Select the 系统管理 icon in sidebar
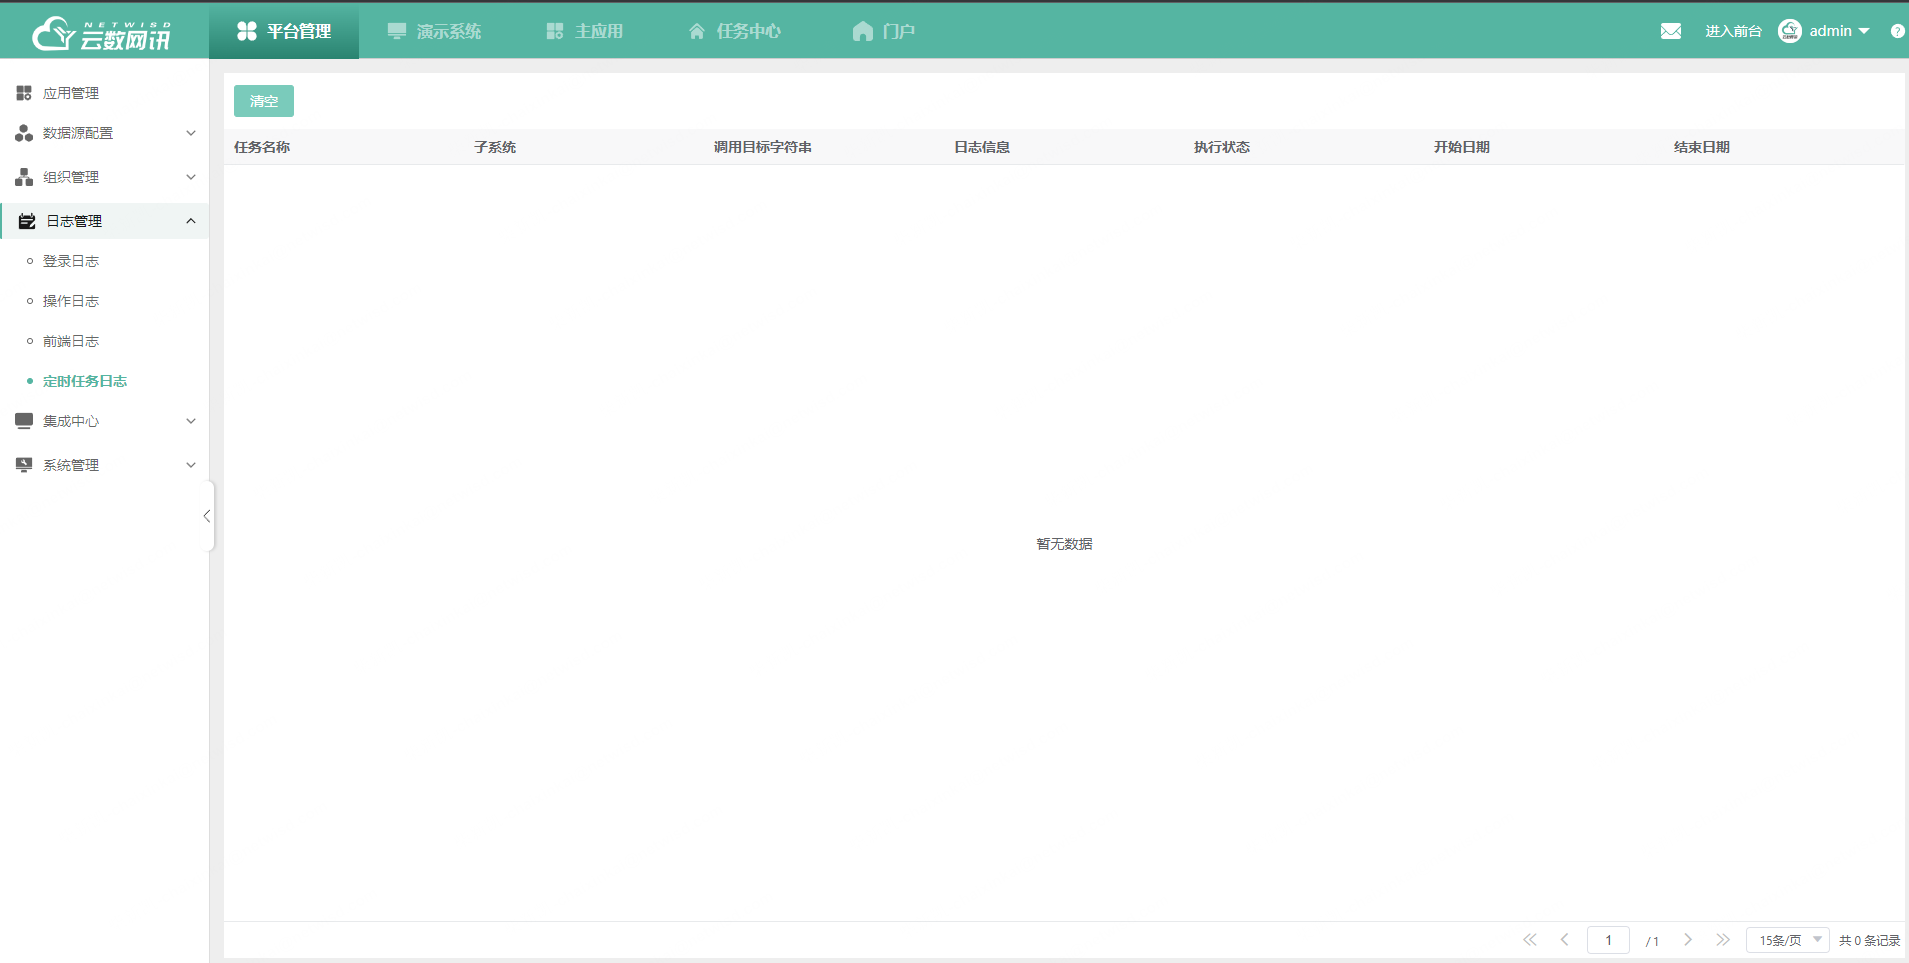 23,464
